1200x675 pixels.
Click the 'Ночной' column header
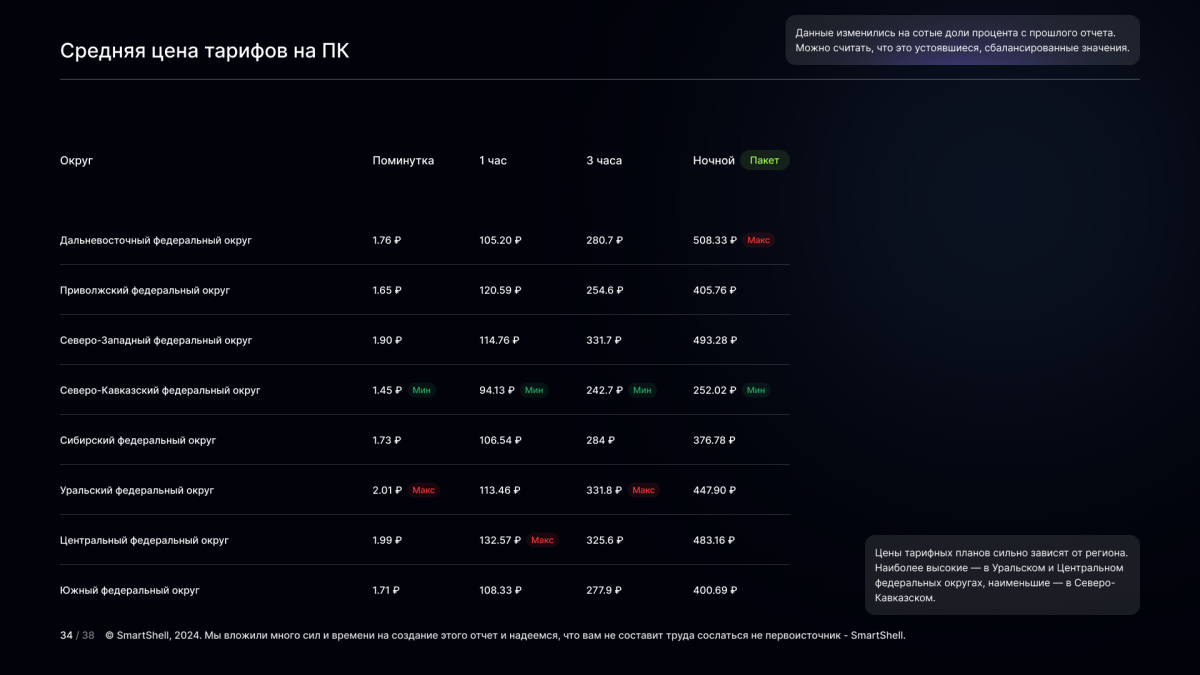pyautogui.click(x=714, y=161)
